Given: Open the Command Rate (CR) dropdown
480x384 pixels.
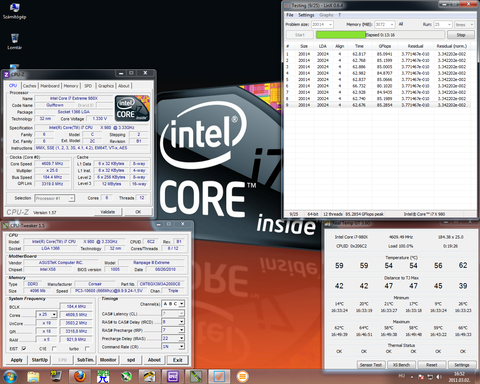Looking at the screenshot, I should click(x=181, y=347).
